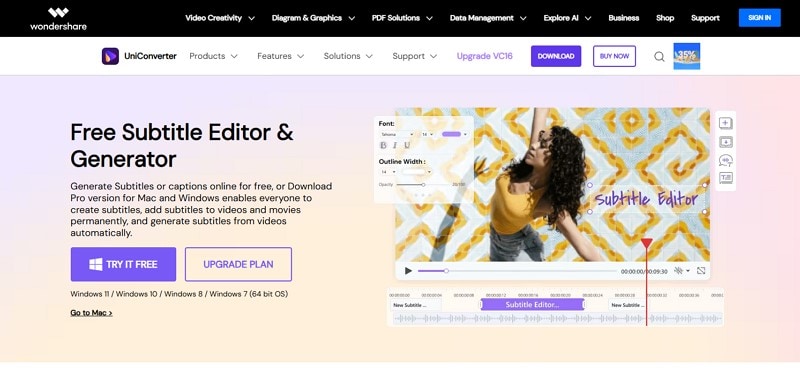
Task: Expand the Data Management menu
Action: click(x=488, y=18)
